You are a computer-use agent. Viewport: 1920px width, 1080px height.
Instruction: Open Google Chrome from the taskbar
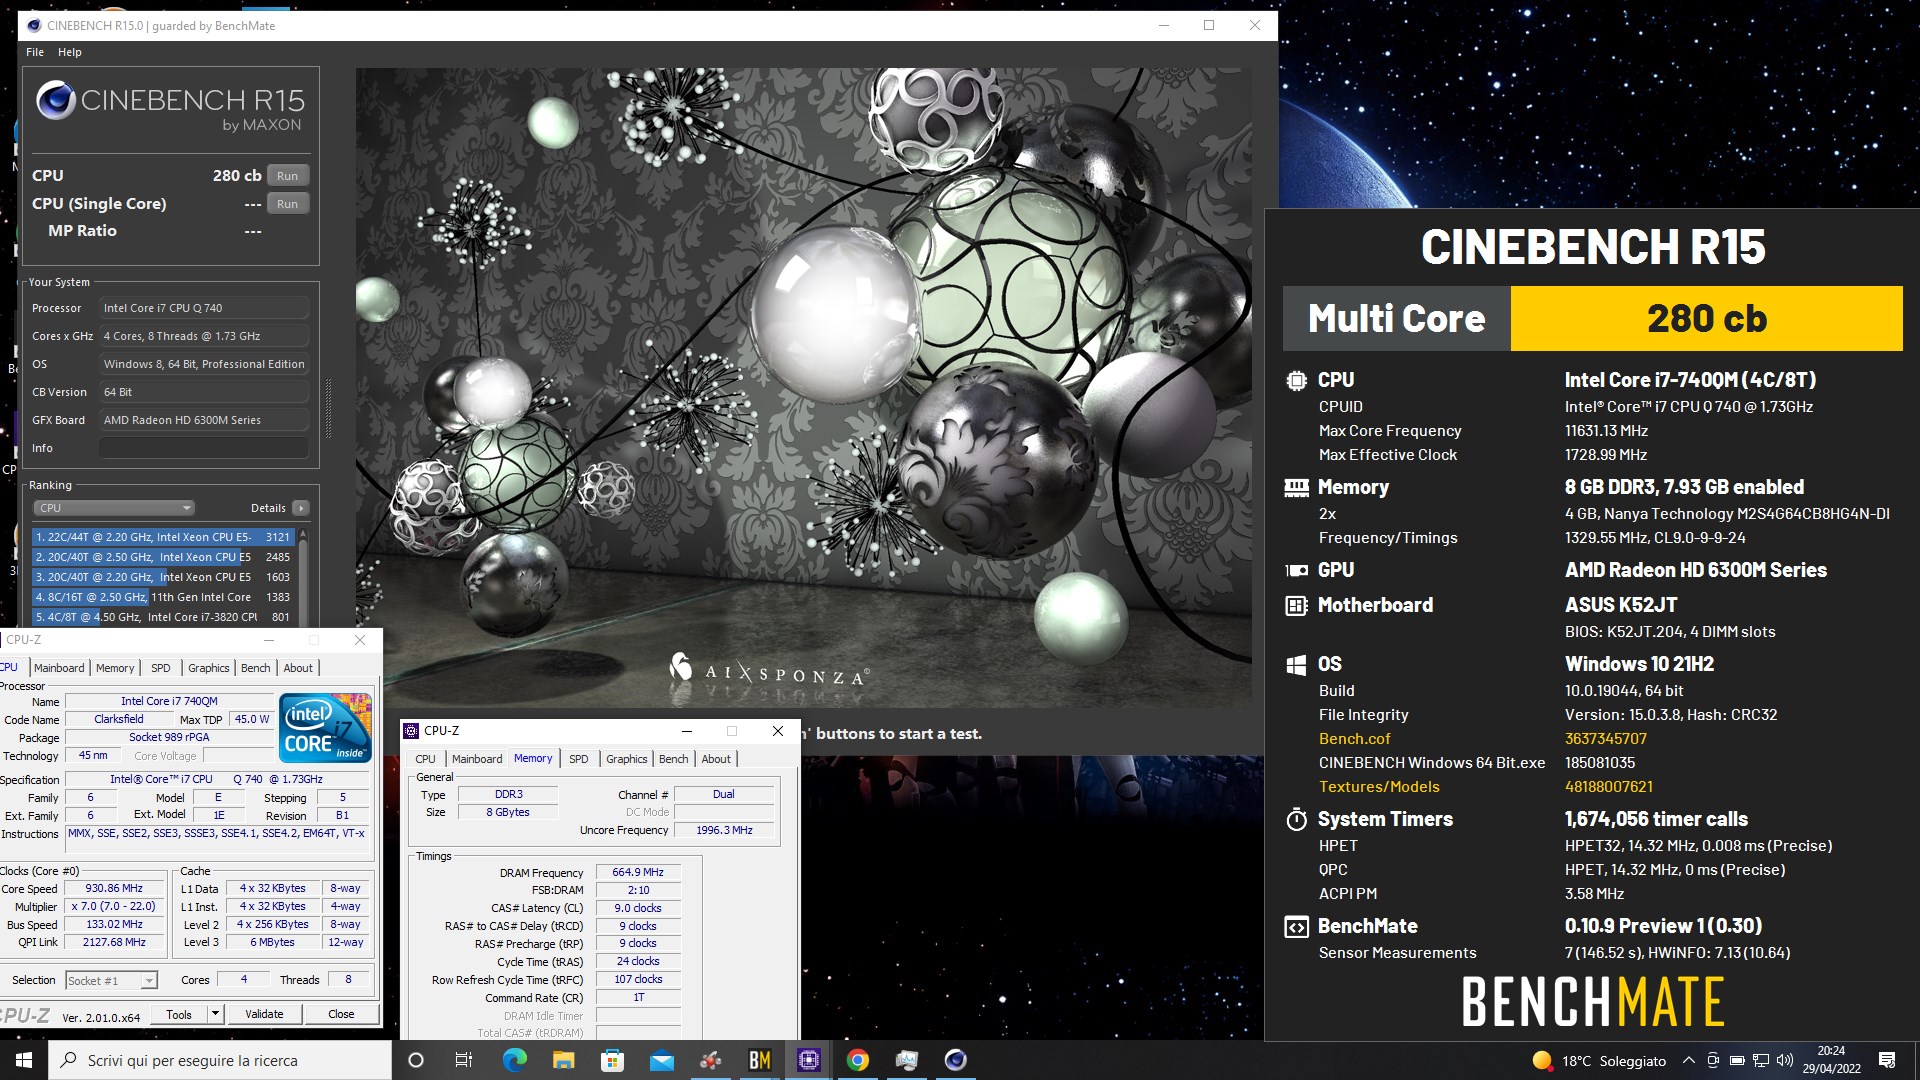[858, 1060]
